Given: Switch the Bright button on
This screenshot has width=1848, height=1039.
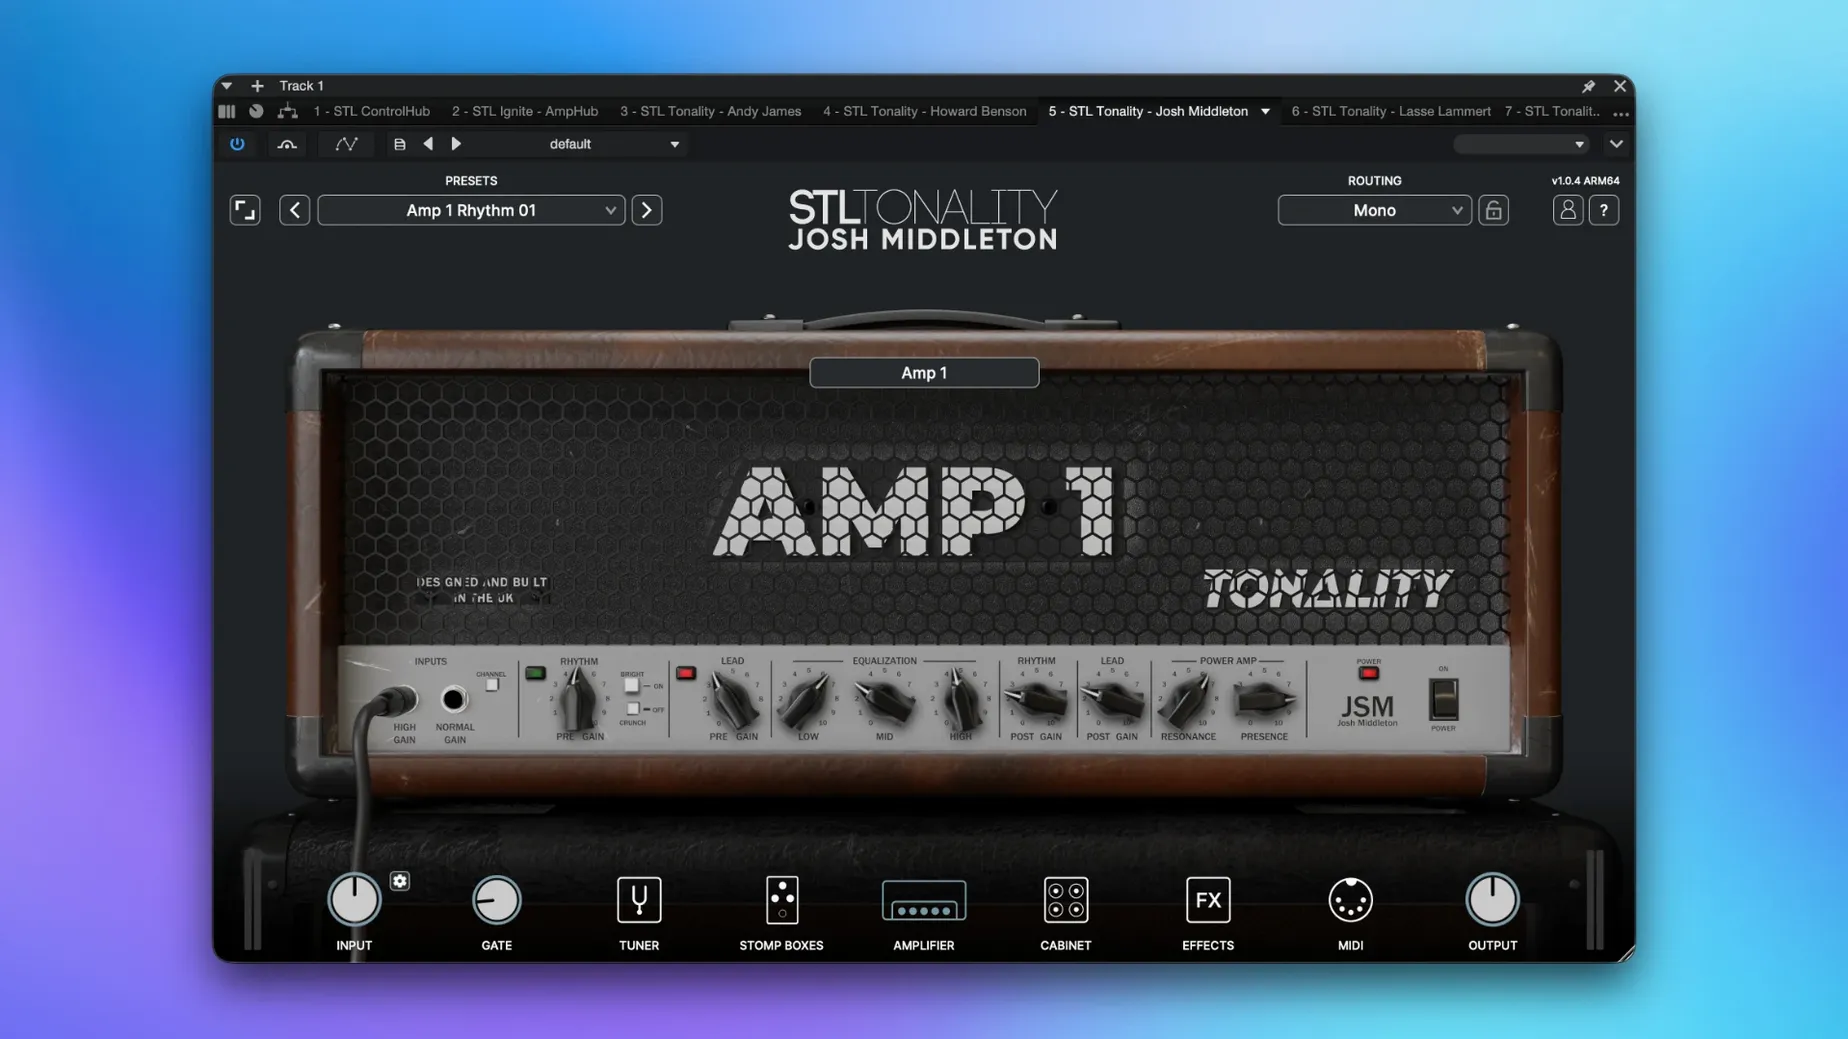Looking at the screenshot, I should tap(632, 686).
